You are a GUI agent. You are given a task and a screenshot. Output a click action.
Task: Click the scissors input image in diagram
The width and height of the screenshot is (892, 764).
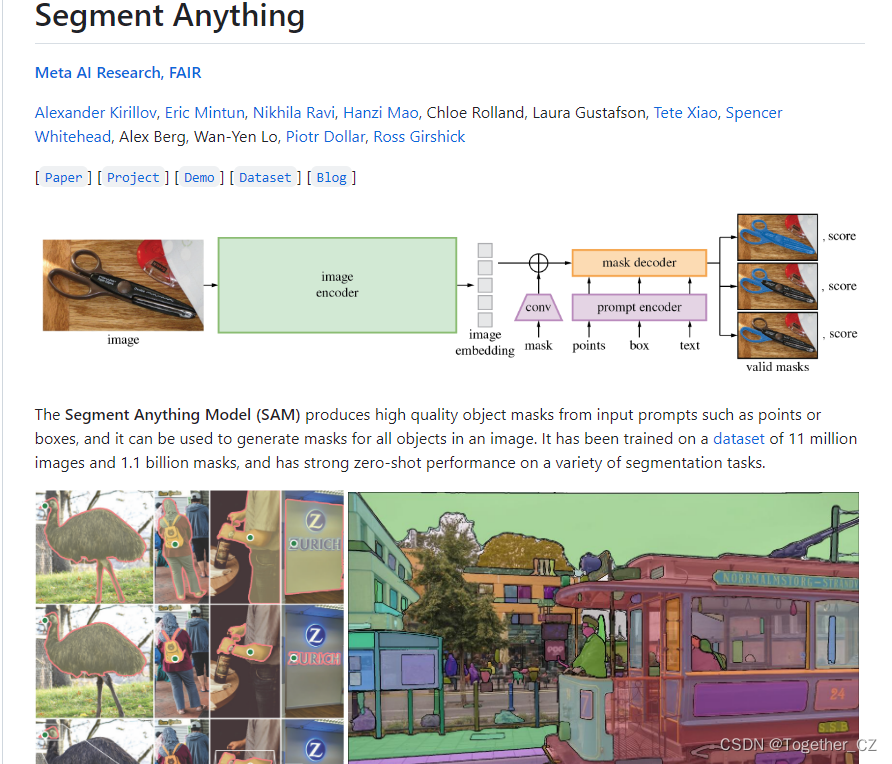pos(123,285)
